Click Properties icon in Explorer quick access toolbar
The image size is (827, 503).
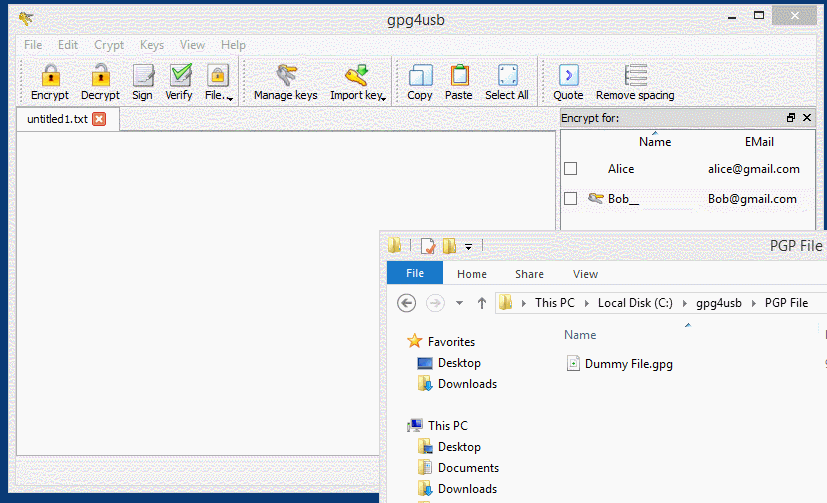click(428, 246)
